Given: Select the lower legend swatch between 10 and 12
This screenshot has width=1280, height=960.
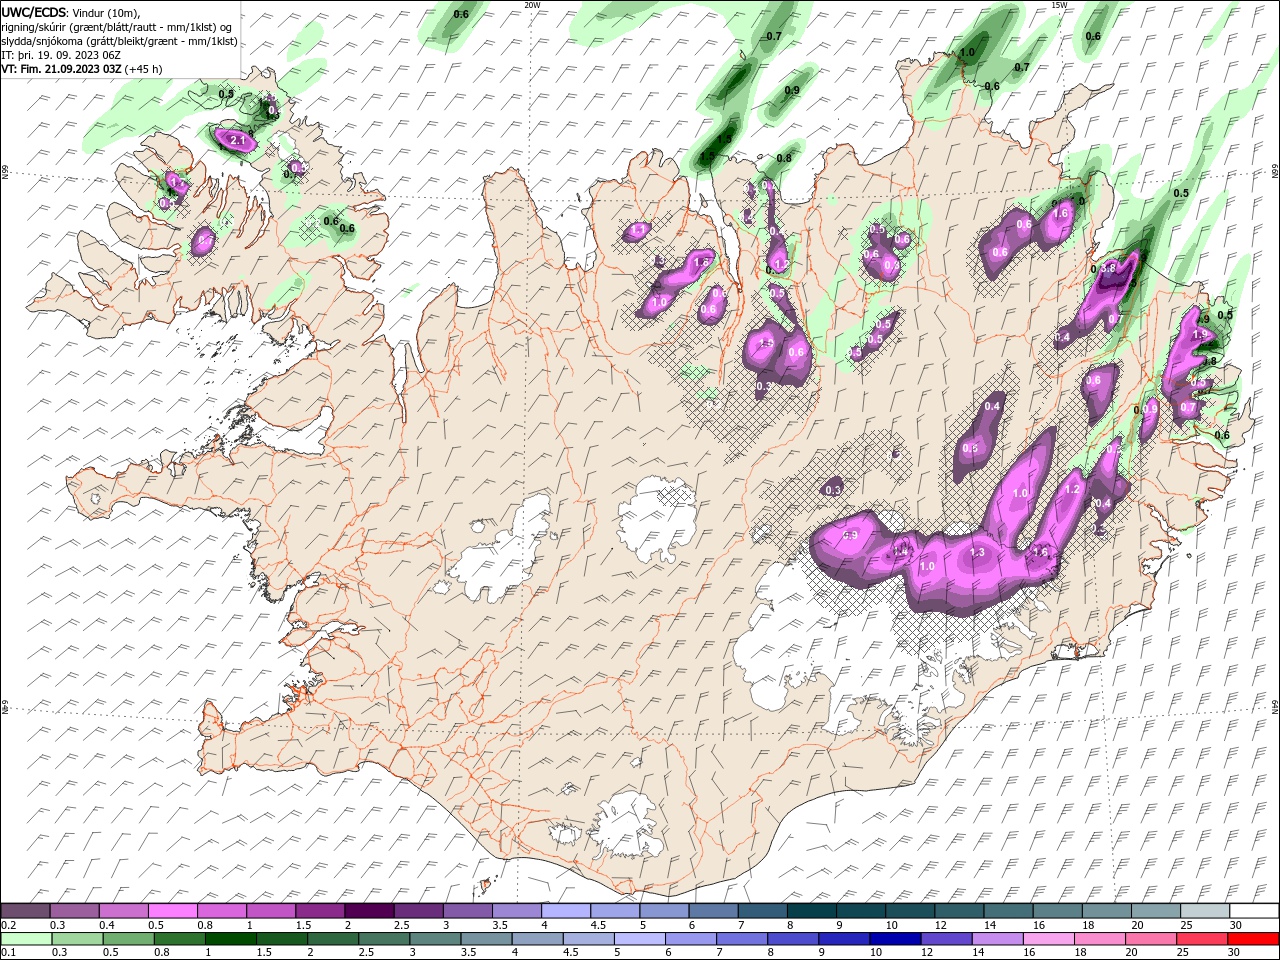Looking at the screenshot, I should pyautogui.click(x=895, y=939).
